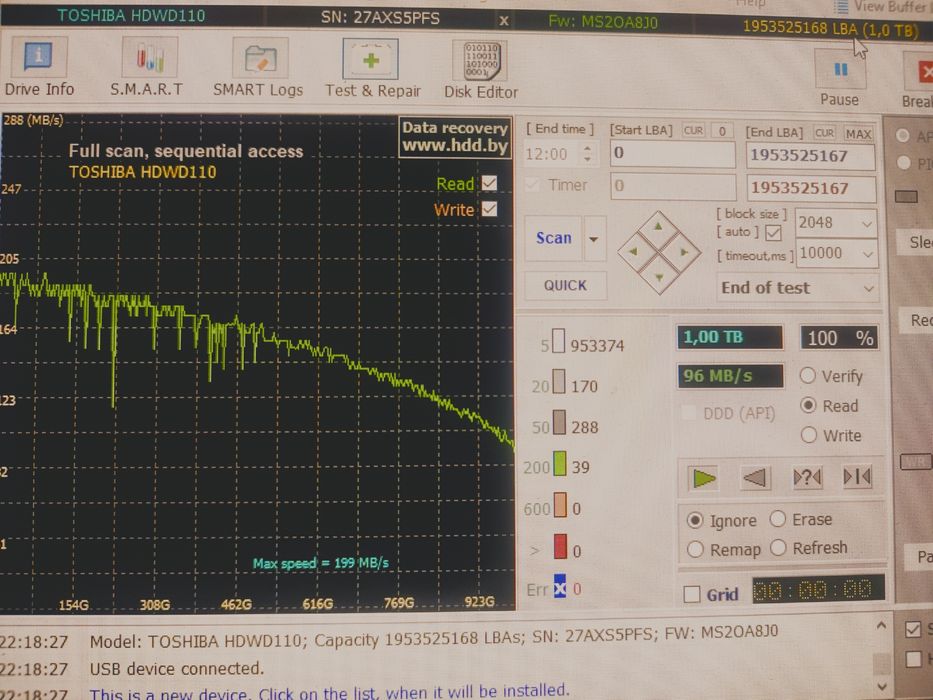Image resolution: width=933 pixels, height=700 pixels.
Task: Click the CUR button beside Start LBA
Action: coord(693,130)
